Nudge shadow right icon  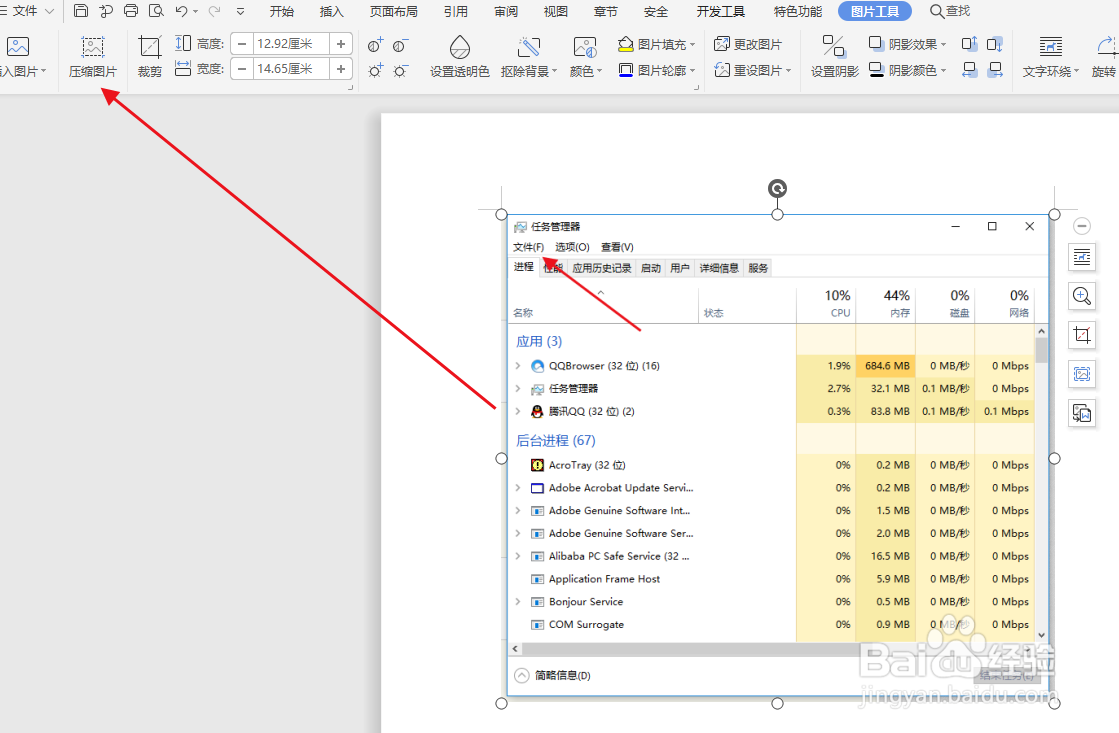point(994,69)
